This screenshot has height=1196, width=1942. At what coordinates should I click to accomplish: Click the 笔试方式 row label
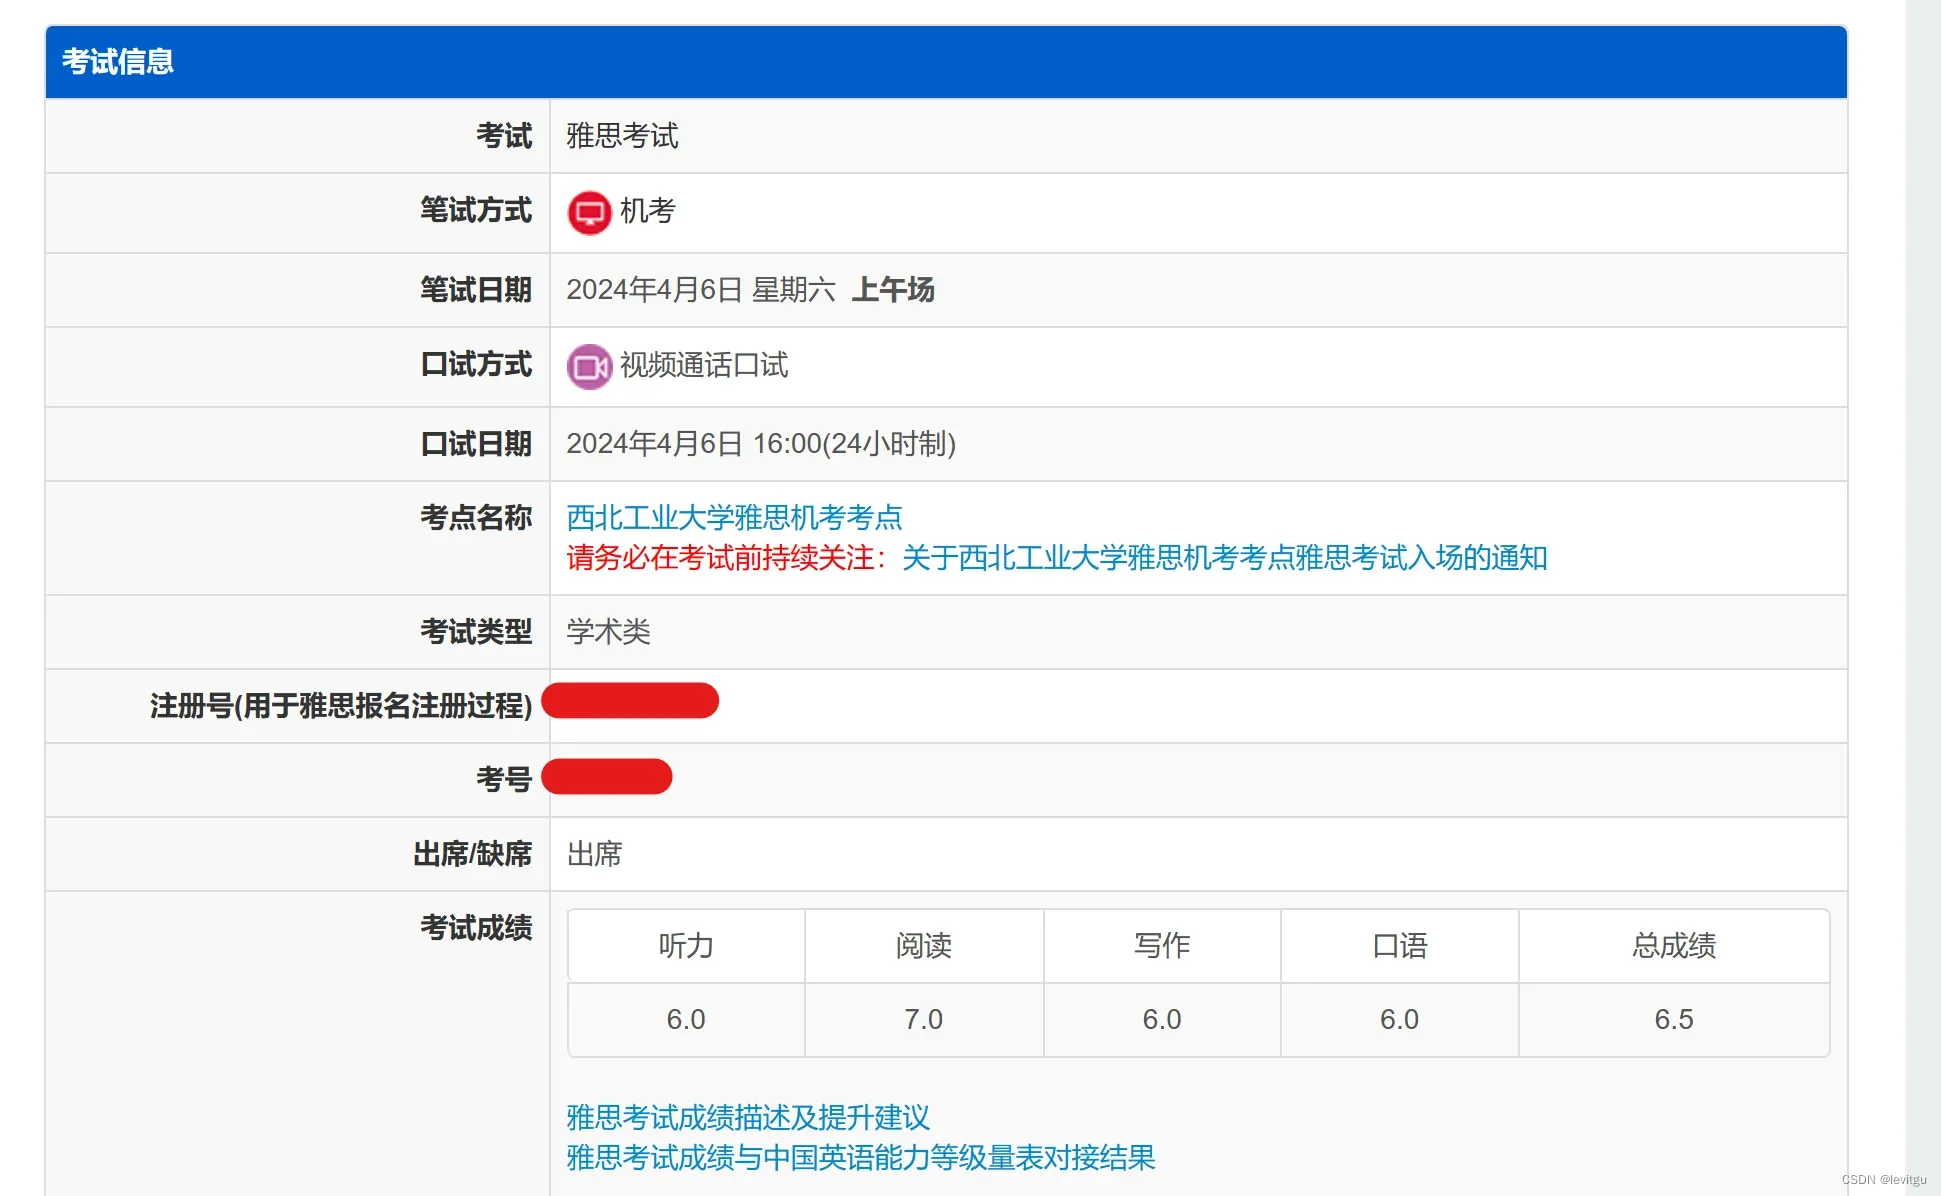(476, 210)
